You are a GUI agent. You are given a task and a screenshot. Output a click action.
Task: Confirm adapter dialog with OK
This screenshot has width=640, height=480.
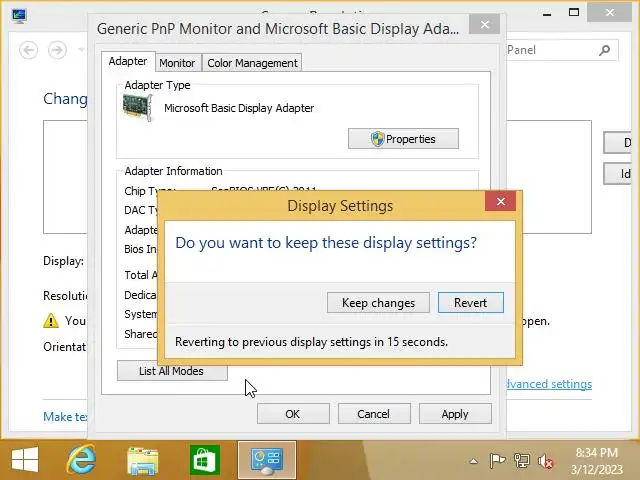293,414
